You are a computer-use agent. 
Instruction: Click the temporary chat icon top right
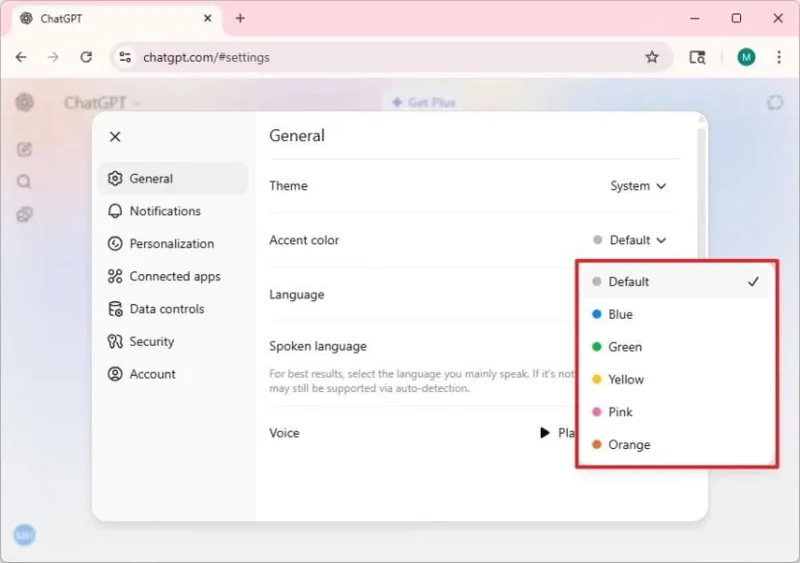tap(775, 103)
